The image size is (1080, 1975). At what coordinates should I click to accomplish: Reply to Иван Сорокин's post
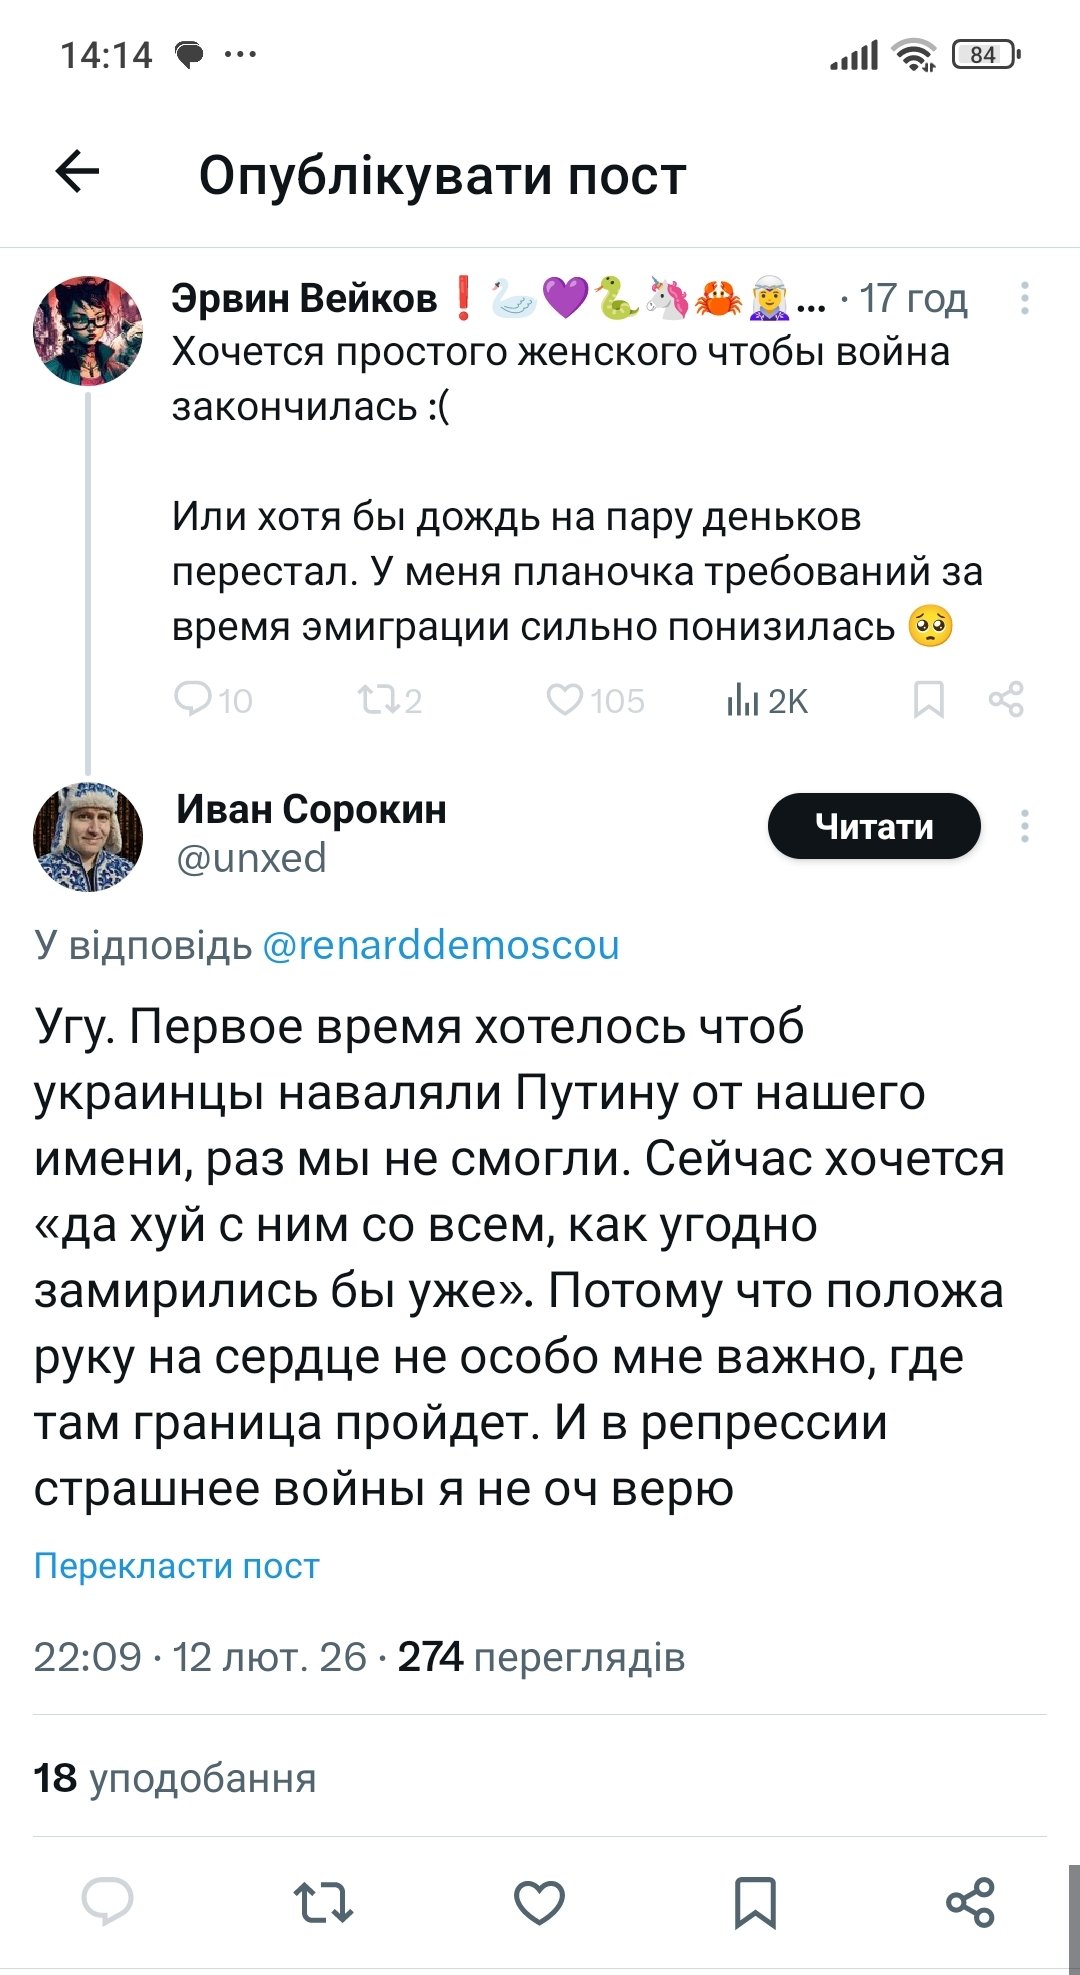[108, 1901]
